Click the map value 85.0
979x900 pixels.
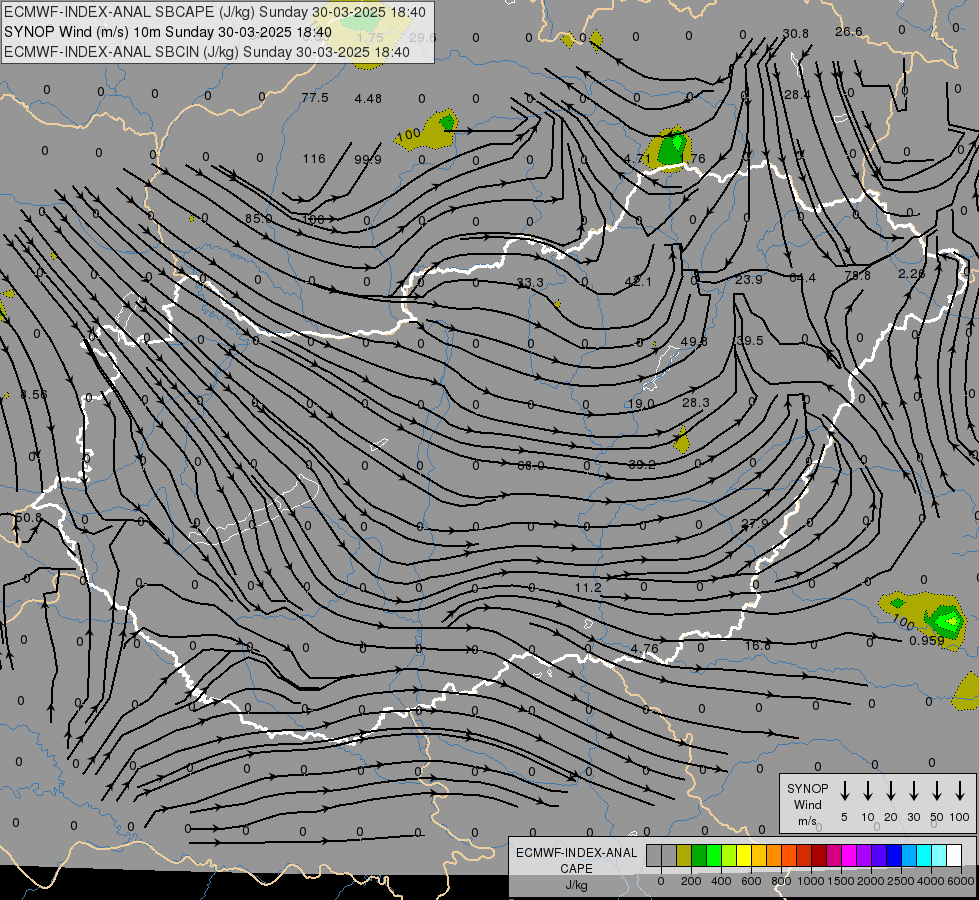coord(258,219)
